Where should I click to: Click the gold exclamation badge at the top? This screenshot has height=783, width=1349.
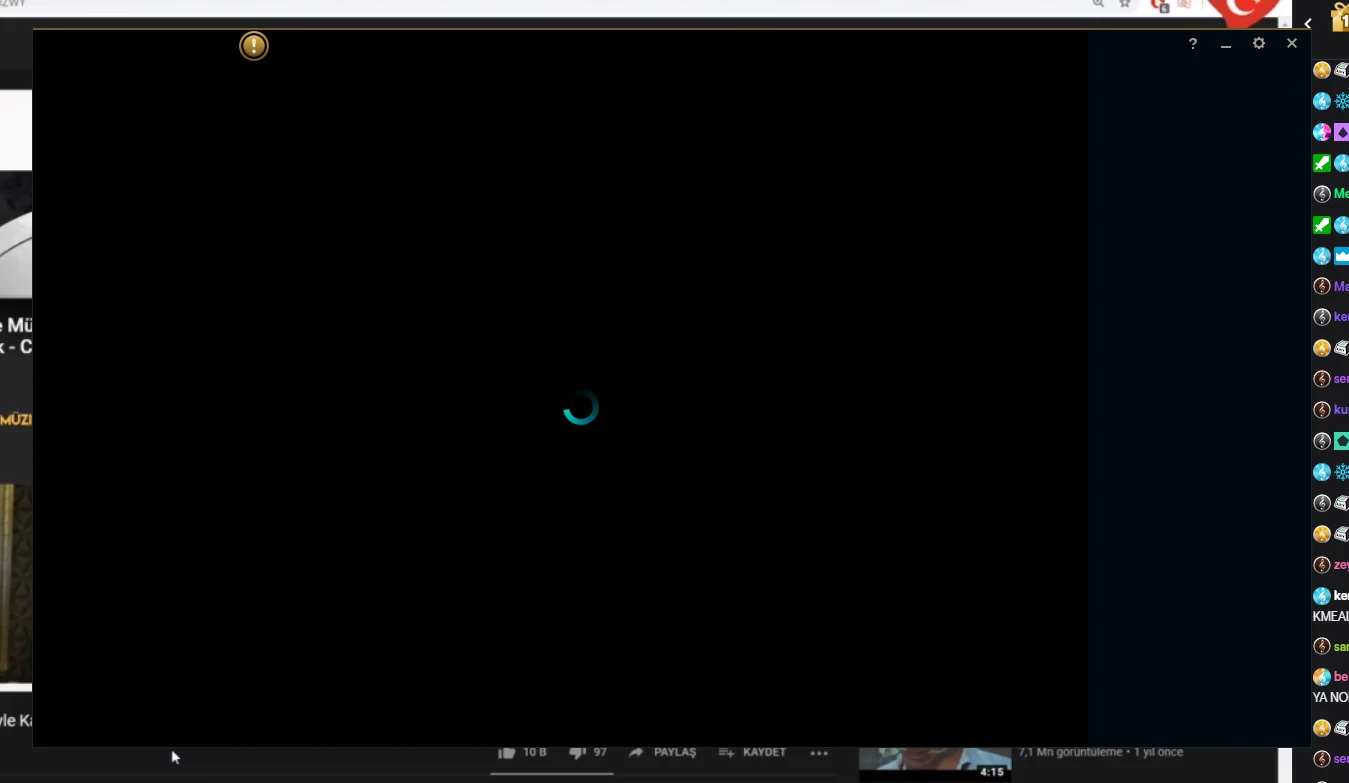(253, 45)
